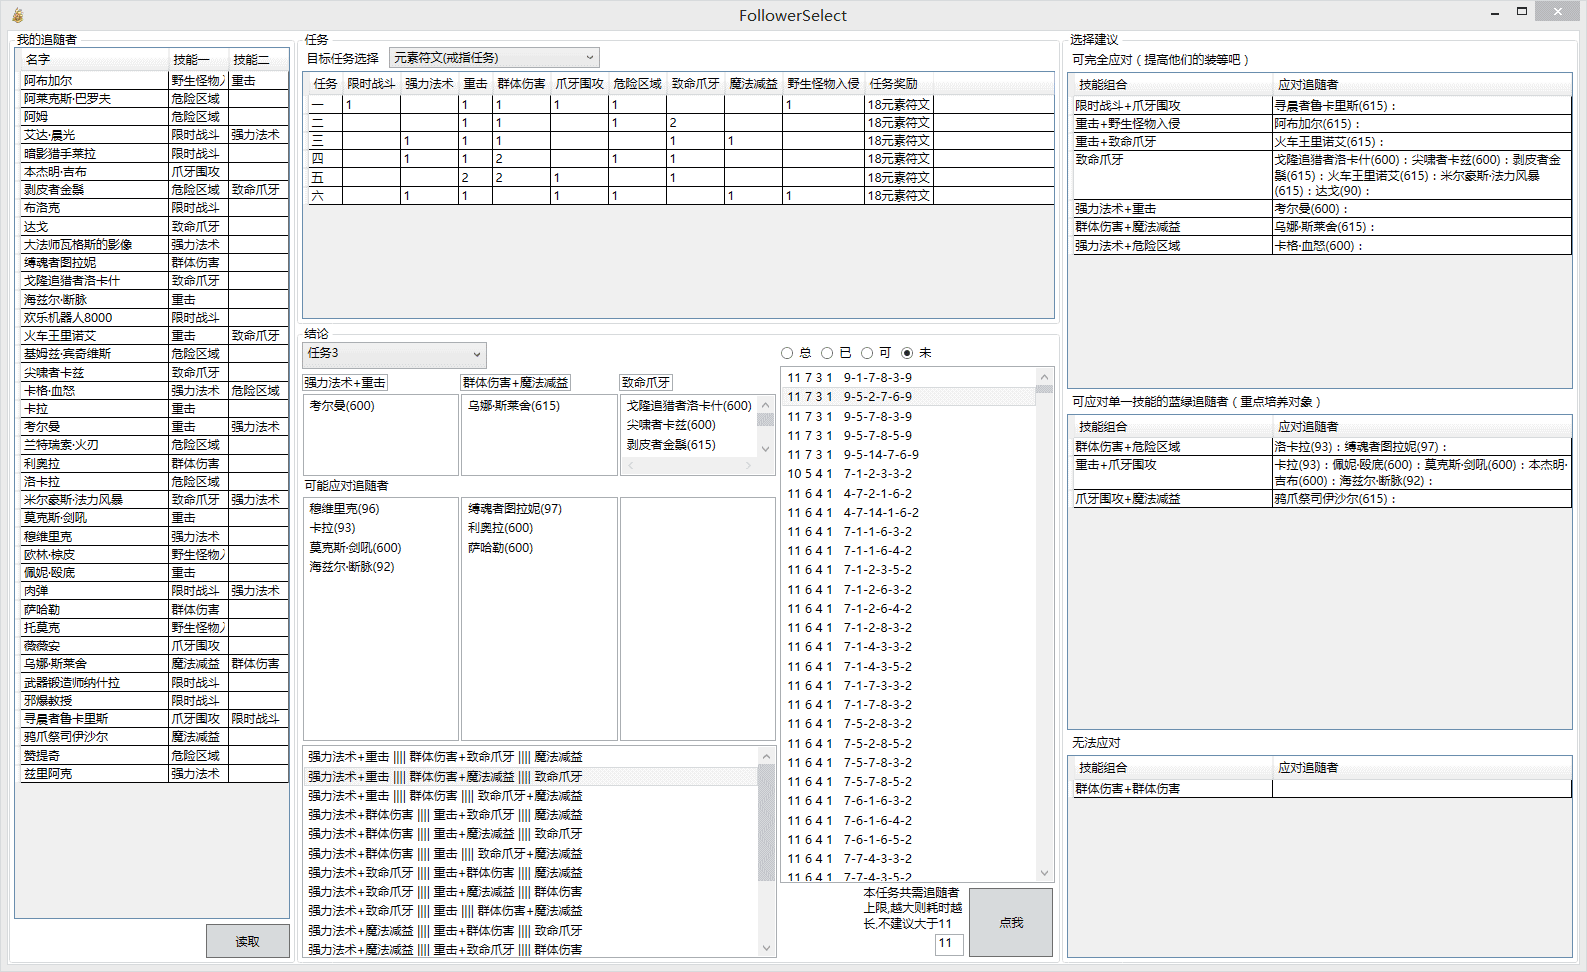Select row 强力法术+致命爪牙 |||| 重击 |||| 群体伤害+魔法减益
1587x972 pixels.
(x=531, y=911)
